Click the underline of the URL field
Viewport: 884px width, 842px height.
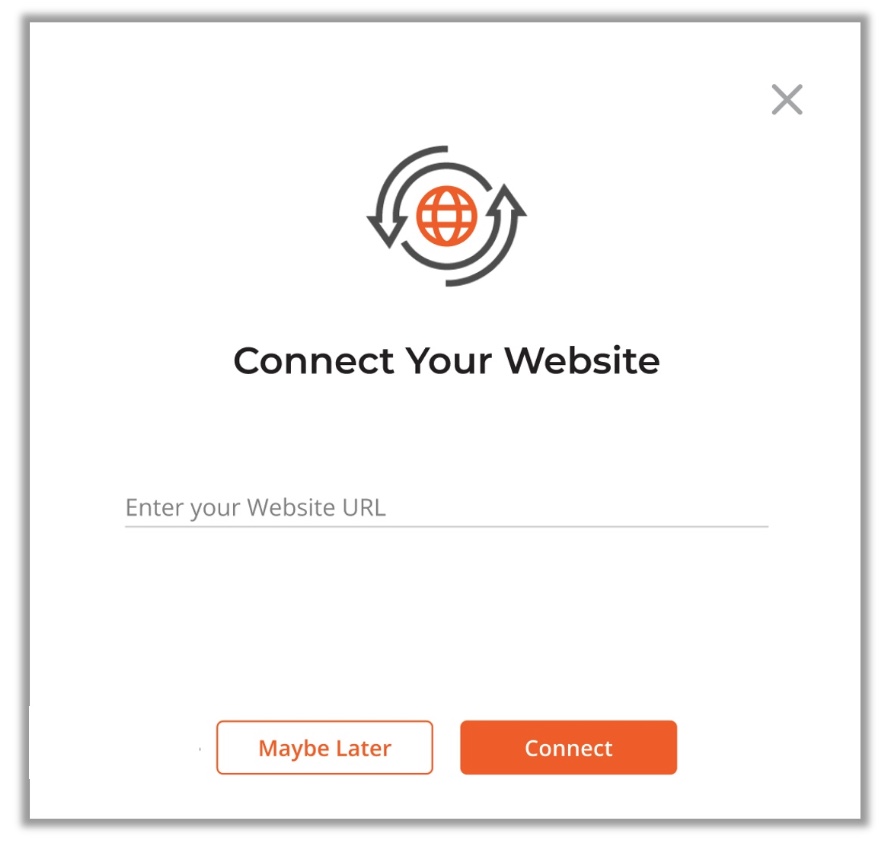(x=447, y=526)
